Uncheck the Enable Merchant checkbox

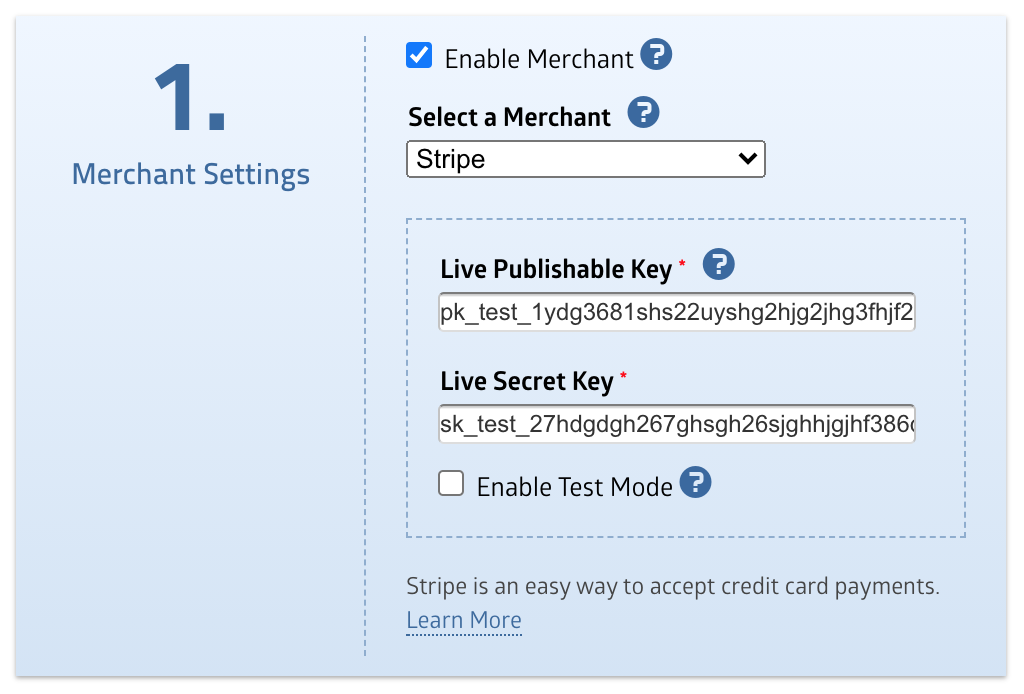point(419,55)
